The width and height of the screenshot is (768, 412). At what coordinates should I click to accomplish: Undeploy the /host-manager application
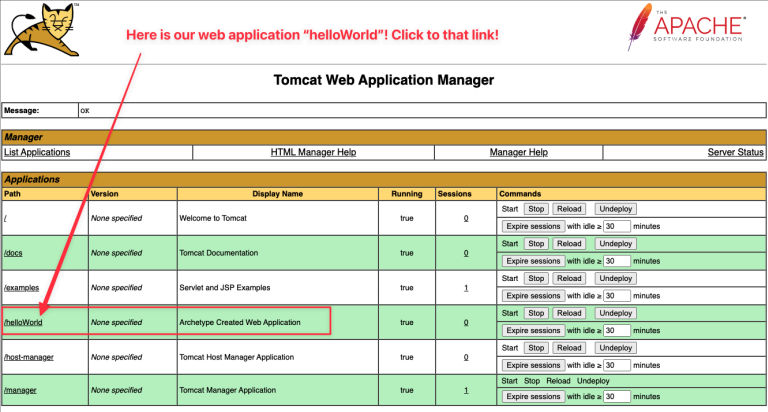point(616,348)
